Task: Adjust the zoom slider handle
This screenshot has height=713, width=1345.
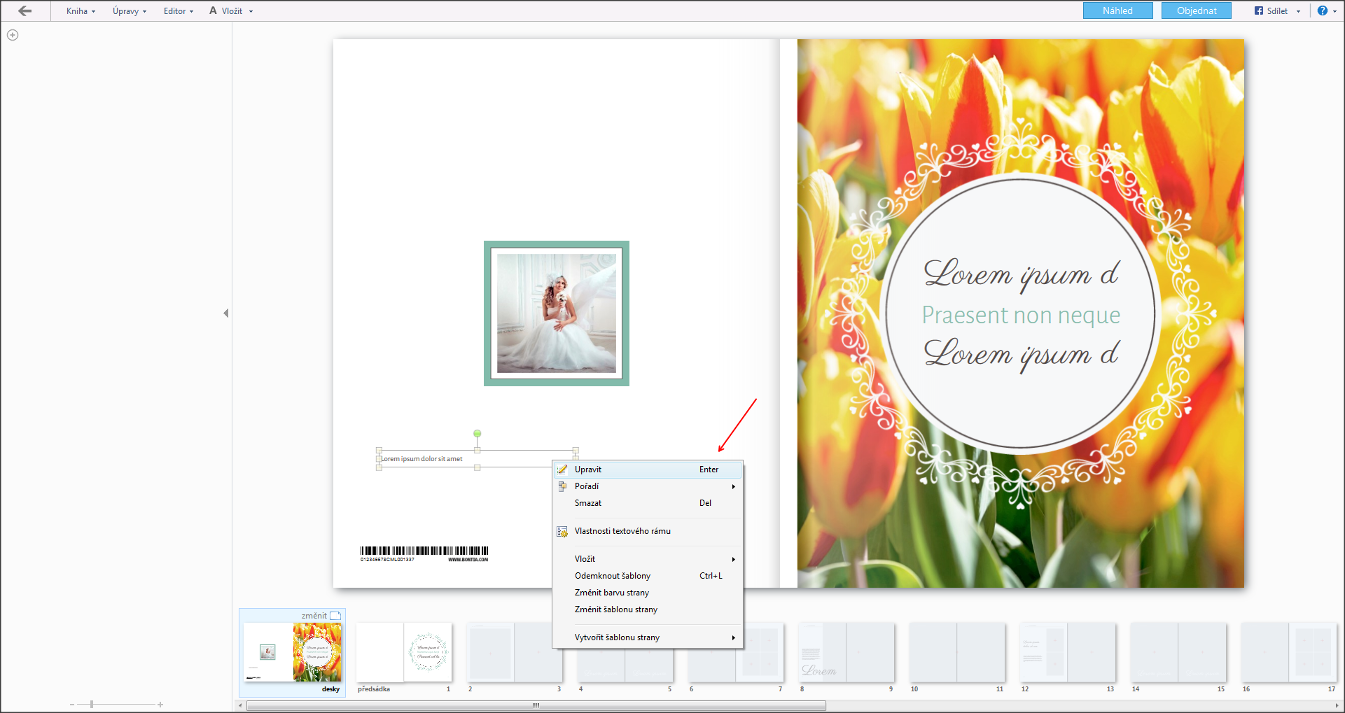Action: click(92, 705)
